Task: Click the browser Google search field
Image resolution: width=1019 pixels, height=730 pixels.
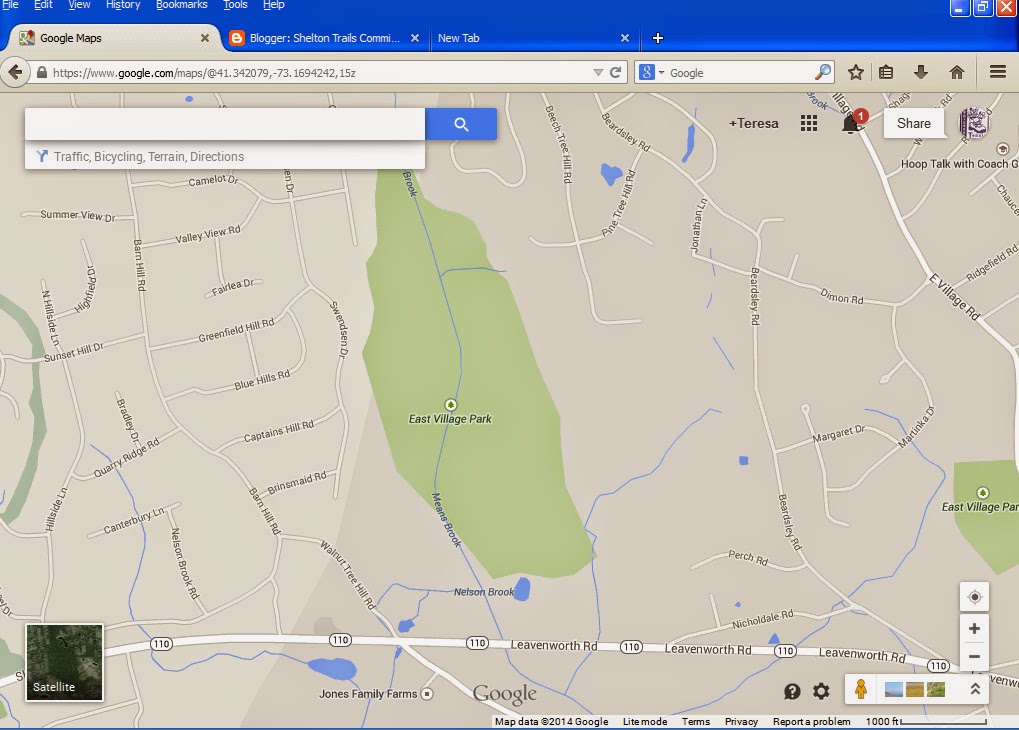Action: (740, 72)
